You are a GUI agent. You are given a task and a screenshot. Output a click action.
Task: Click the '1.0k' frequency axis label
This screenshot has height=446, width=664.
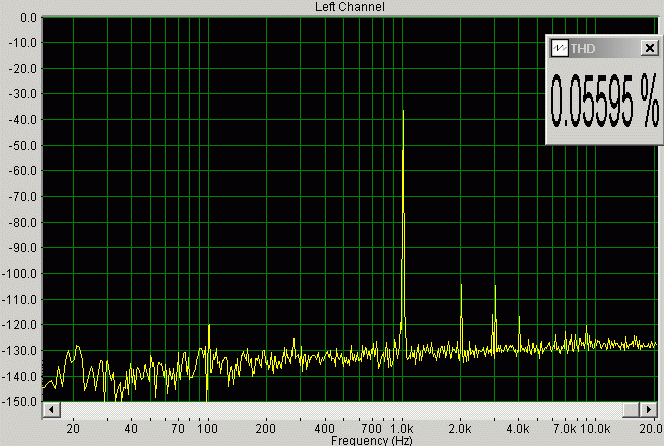[x=401, y=429]
